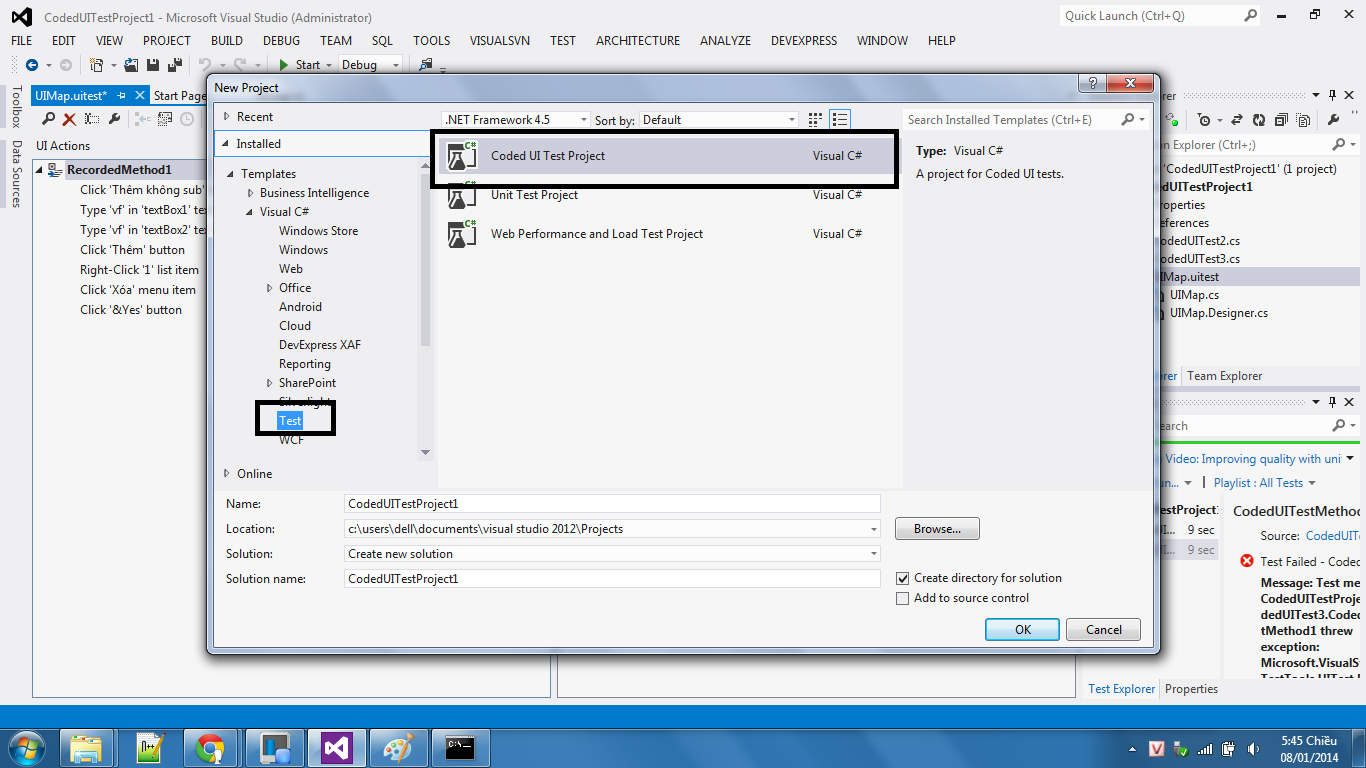1366x768 pixels.
Task: Expand the Online section
Action: tap(227, 474)
